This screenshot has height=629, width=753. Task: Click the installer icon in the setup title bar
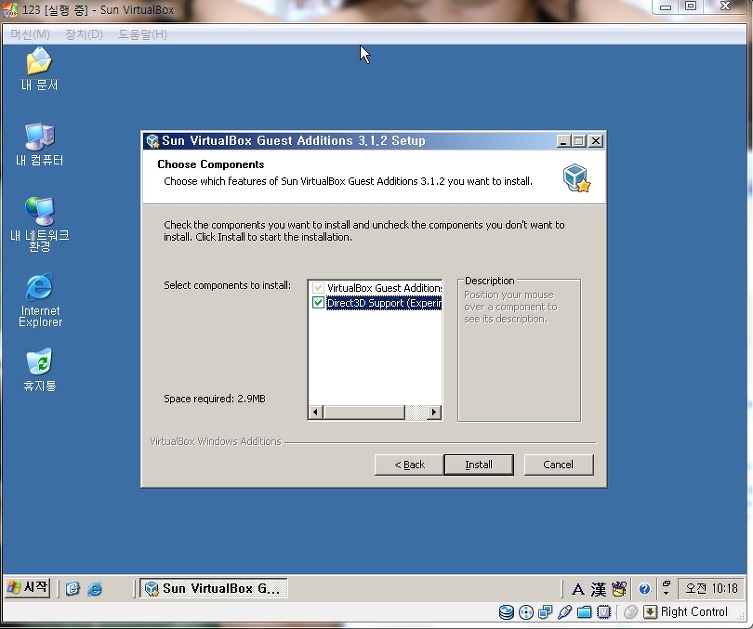tap(153, 141)
